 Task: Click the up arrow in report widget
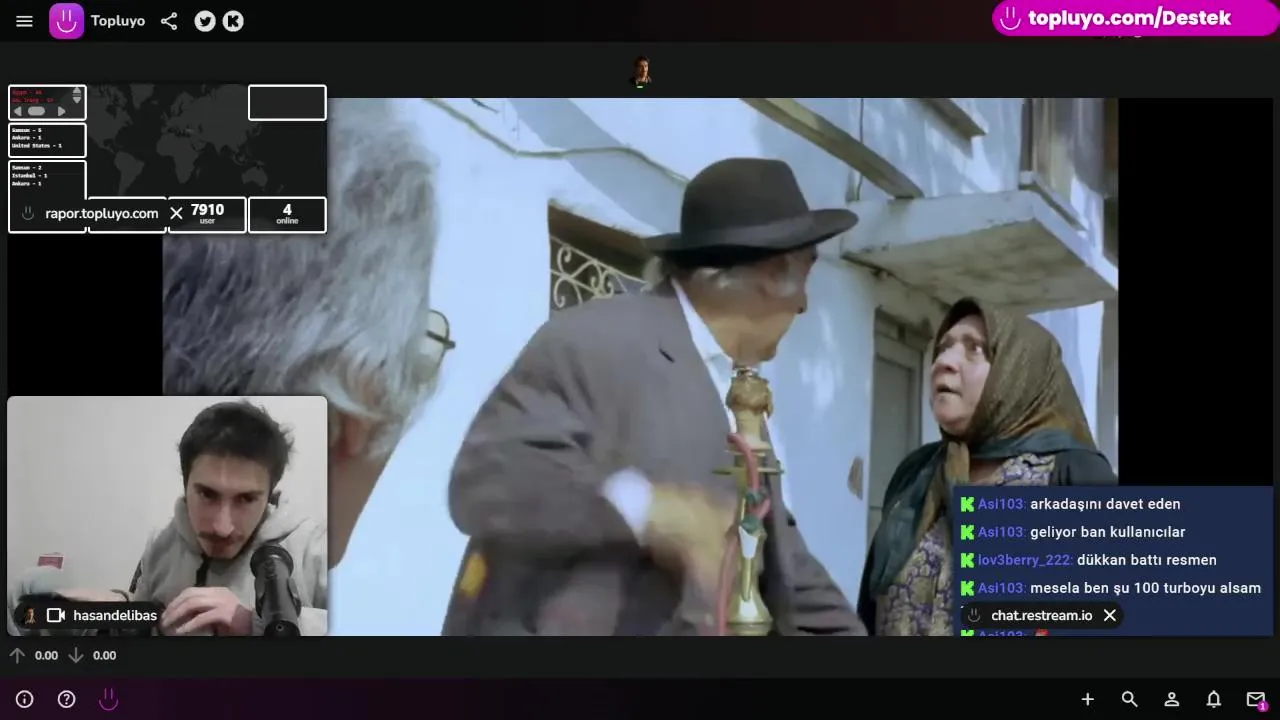(77, 91)
